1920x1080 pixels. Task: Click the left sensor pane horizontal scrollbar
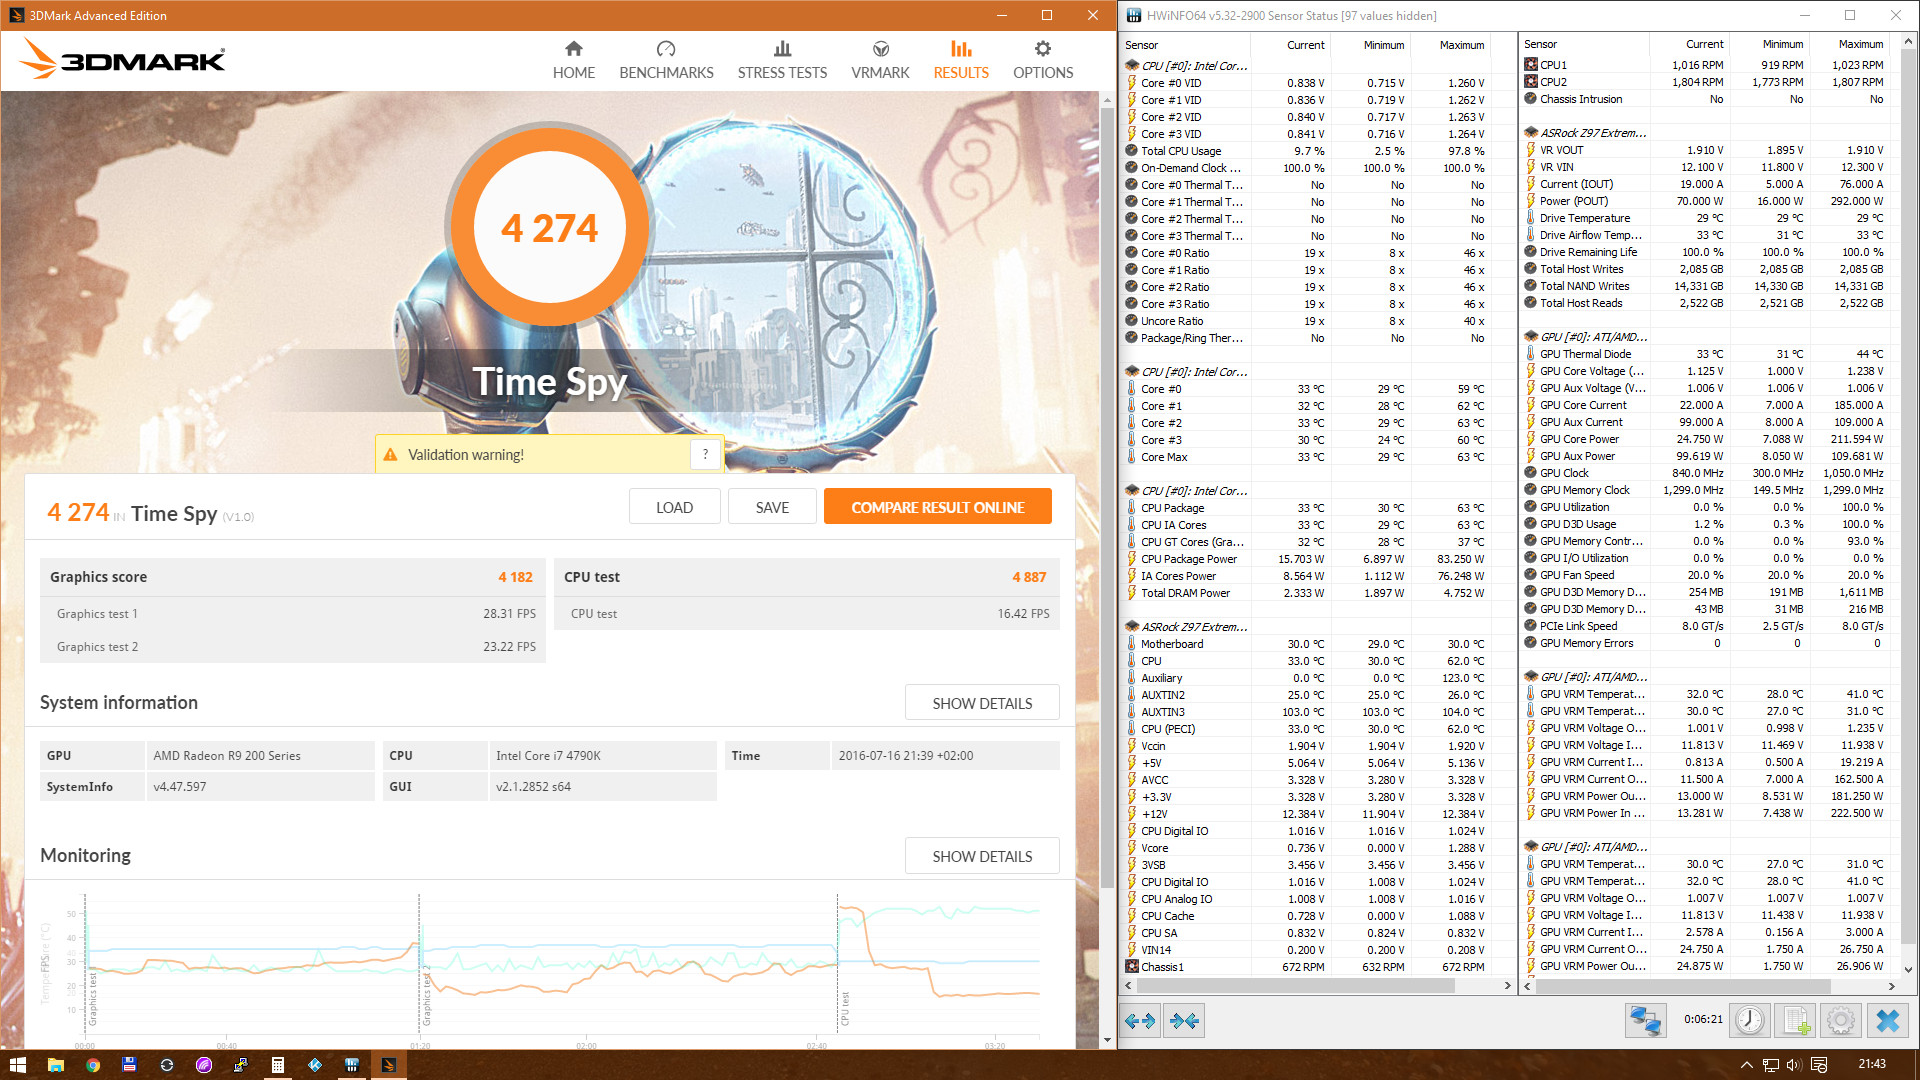pos(1295,986)
